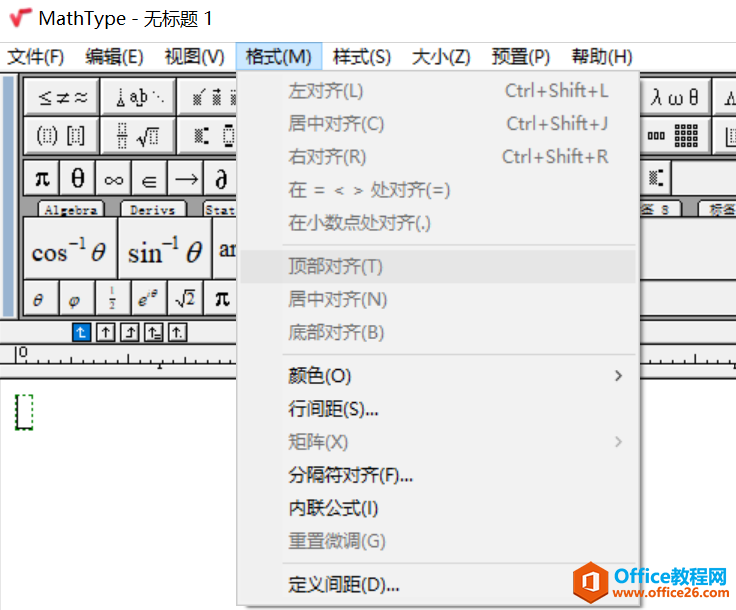Insert the theta symbol from symbol row
Screen dimensions: 736x610
(77, 178)
